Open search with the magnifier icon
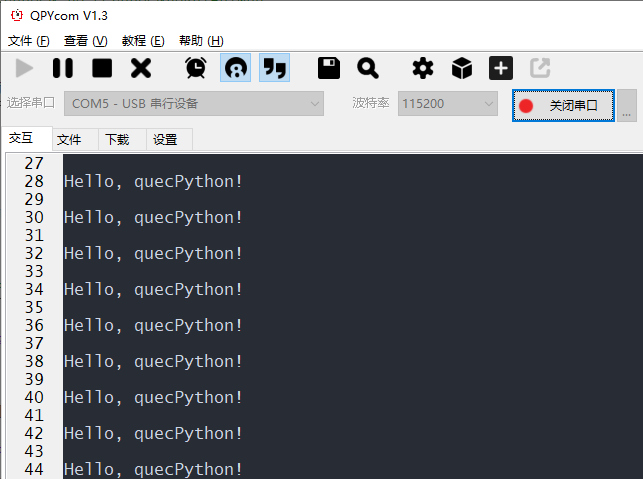 367,68
